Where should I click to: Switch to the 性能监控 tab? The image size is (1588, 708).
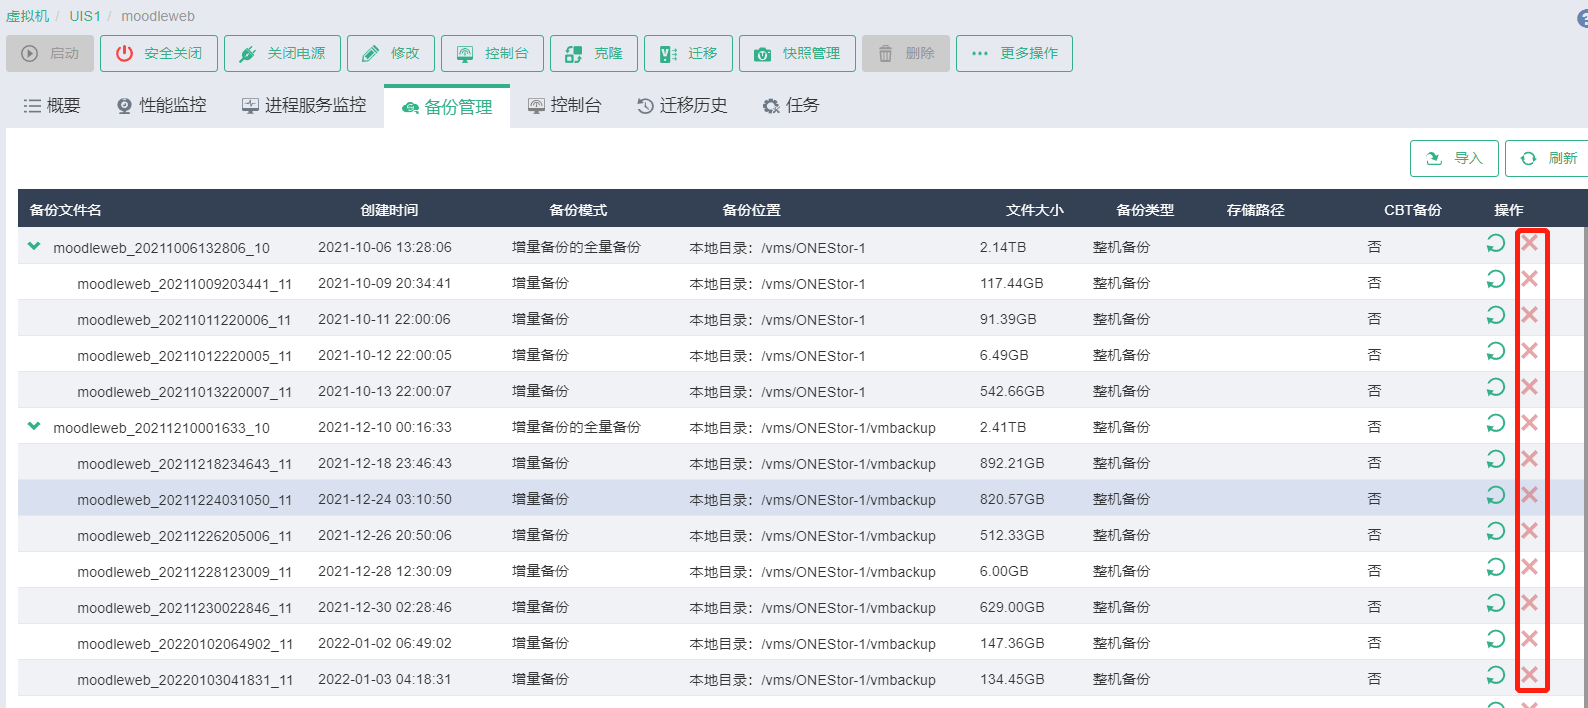[x=162, y=106]
